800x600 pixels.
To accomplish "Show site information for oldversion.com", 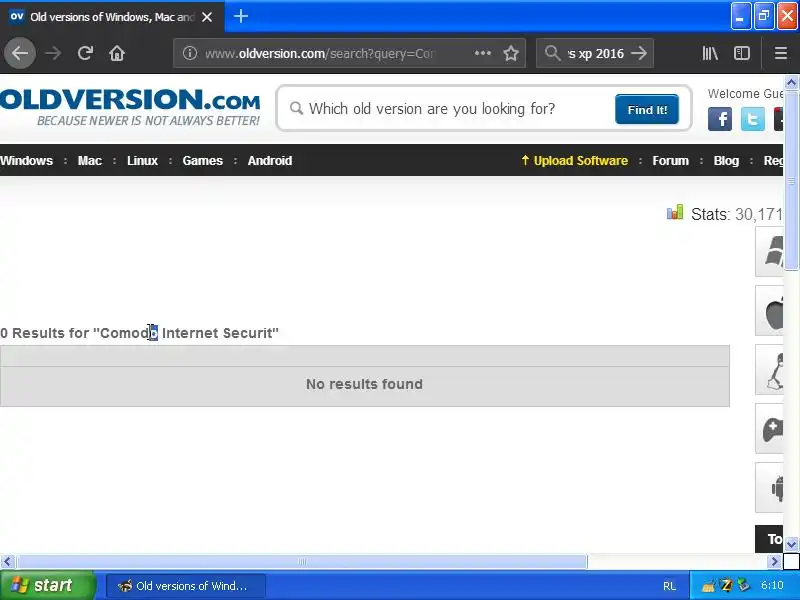I will 190,53.
